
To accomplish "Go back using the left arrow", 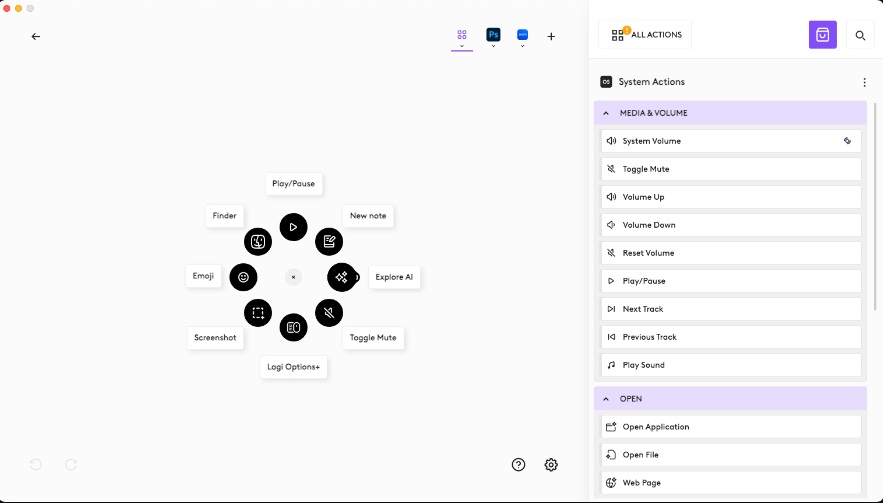I will tap(36, 36).
